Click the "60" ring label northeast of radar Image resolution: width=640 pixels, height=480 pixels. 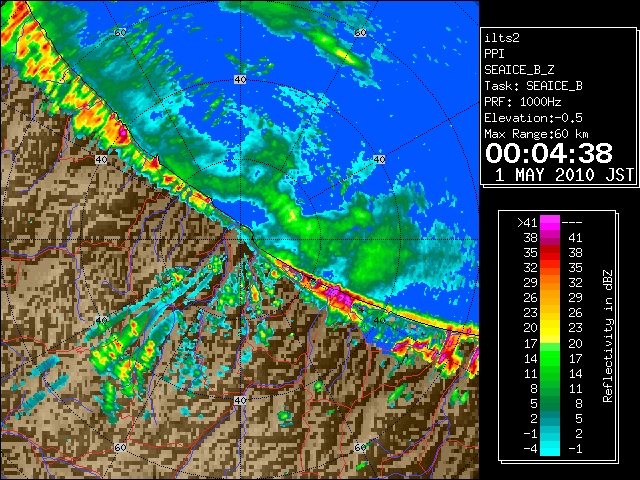pos(360,32)
